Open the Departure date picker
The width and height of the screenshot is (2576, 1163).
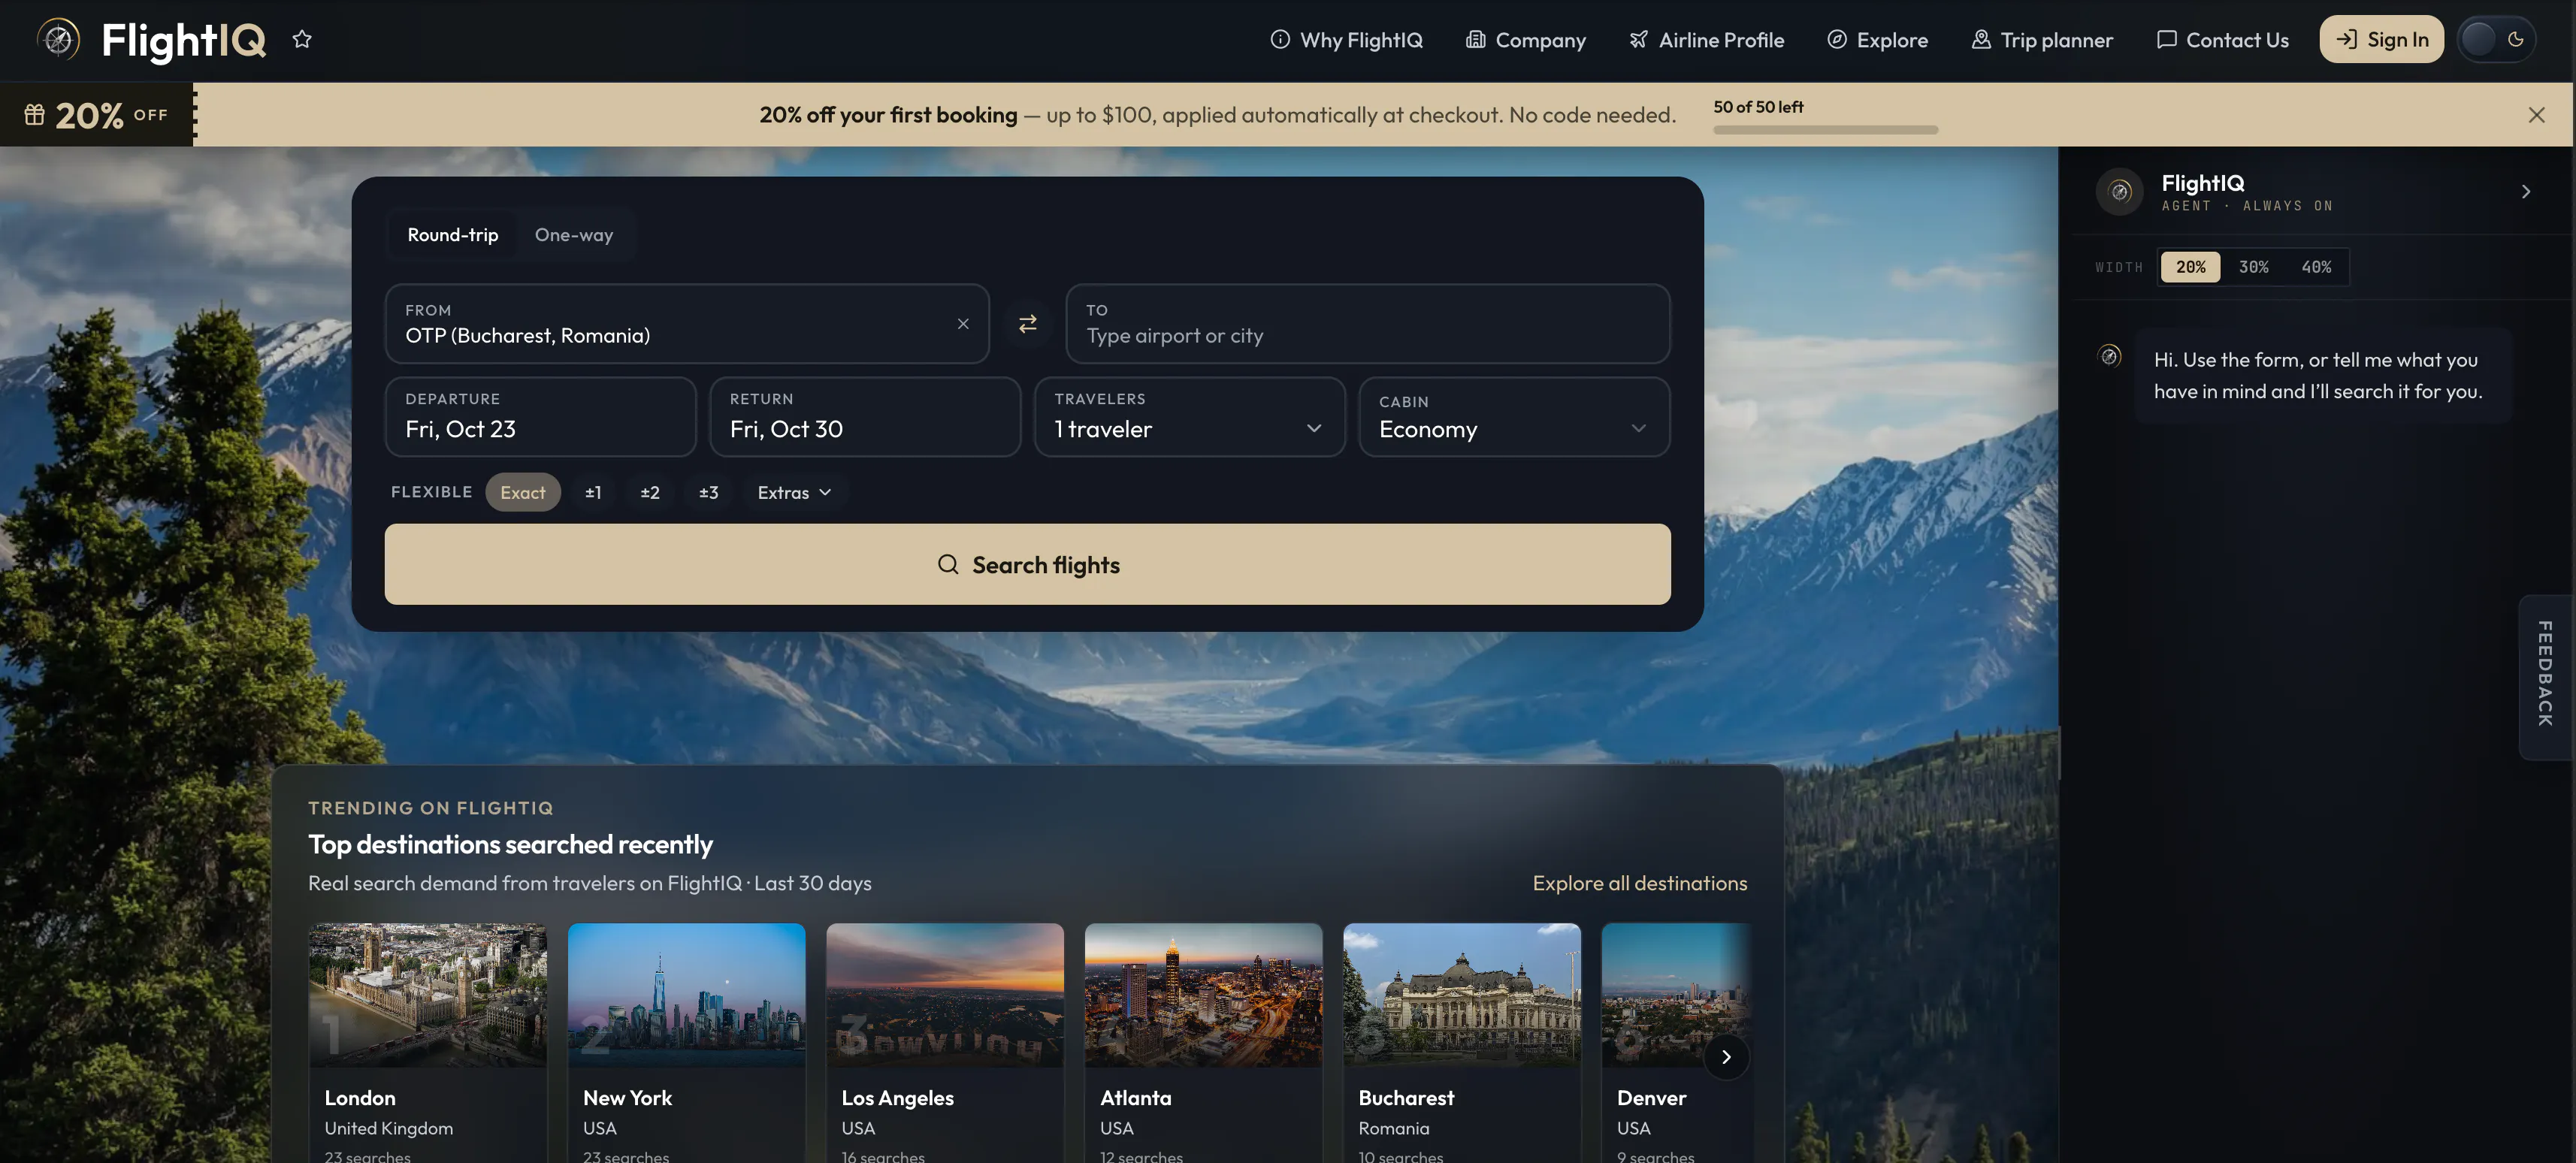click(x=540, y=417)
